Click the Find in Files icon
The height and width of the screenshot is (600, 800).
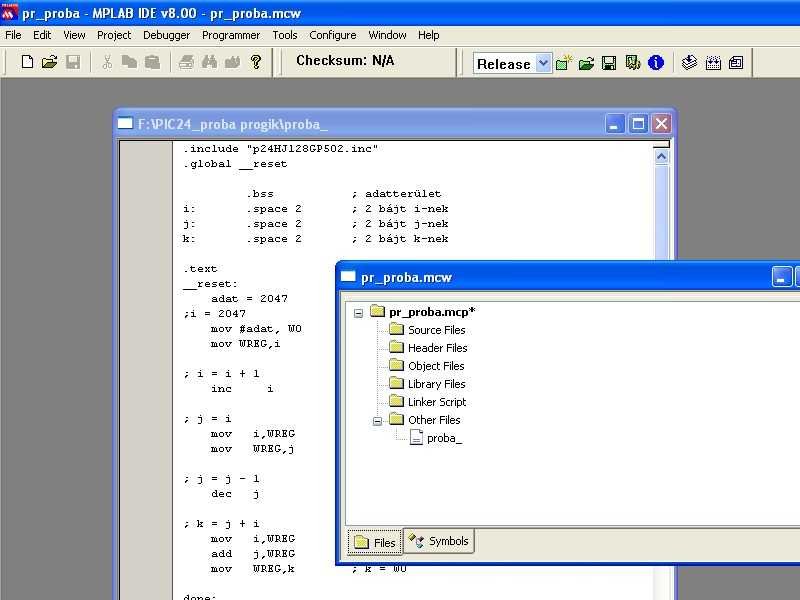click(232, 62)
